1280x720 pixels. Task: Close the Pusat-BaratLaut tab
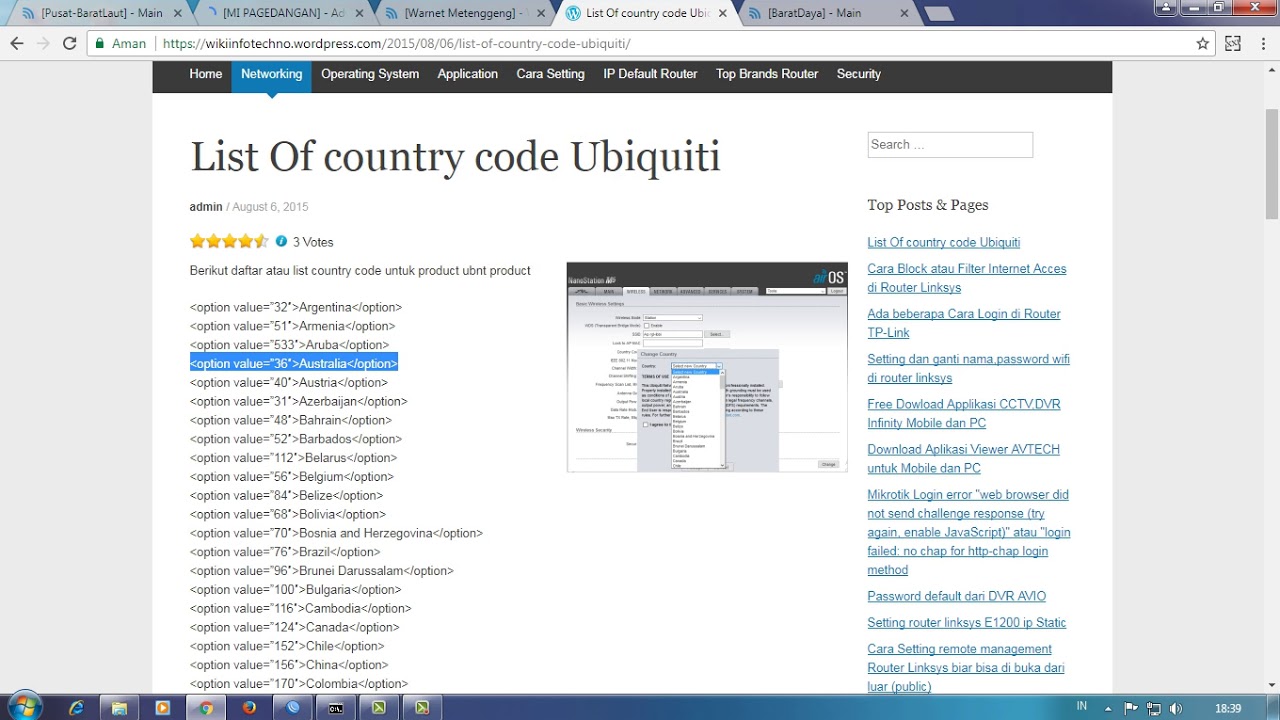tap(176, 13)
